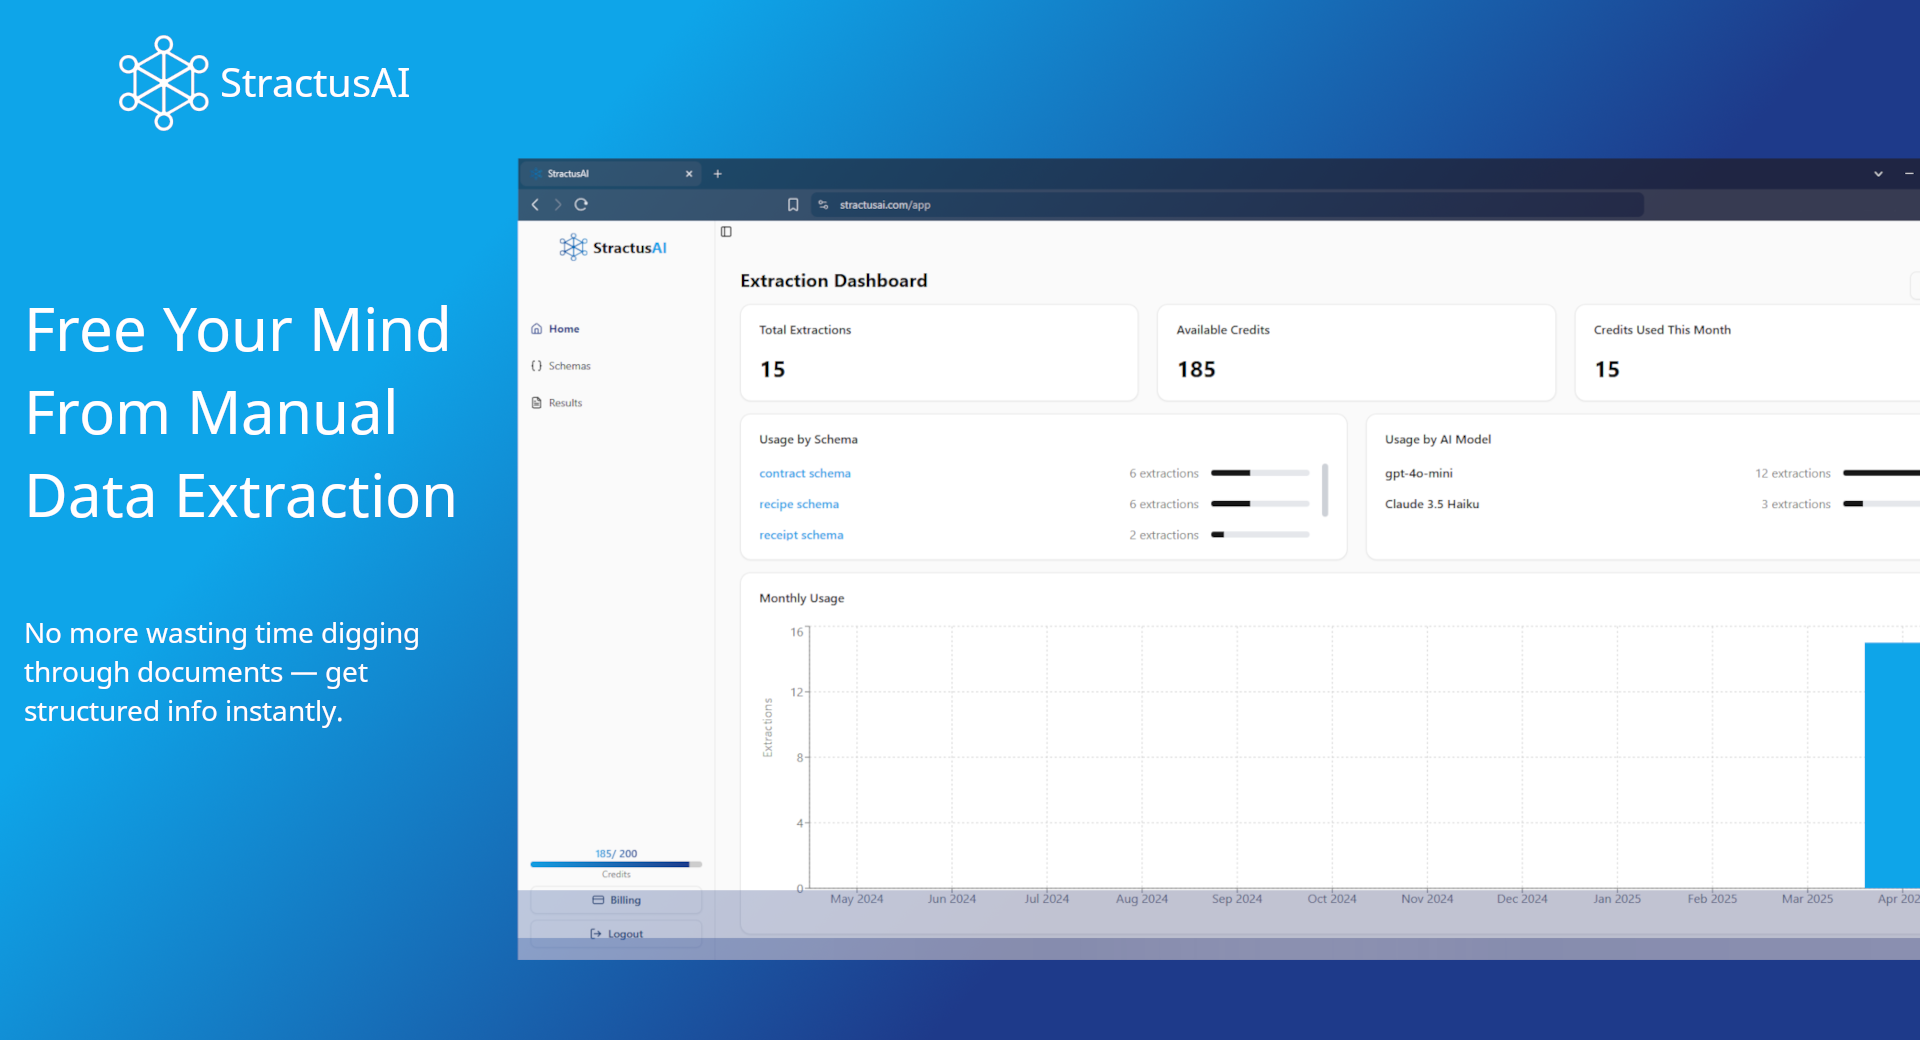Click the StractusAI logo in the sidebar
Screen dimensions: 1920x1040
click(613, 247)
